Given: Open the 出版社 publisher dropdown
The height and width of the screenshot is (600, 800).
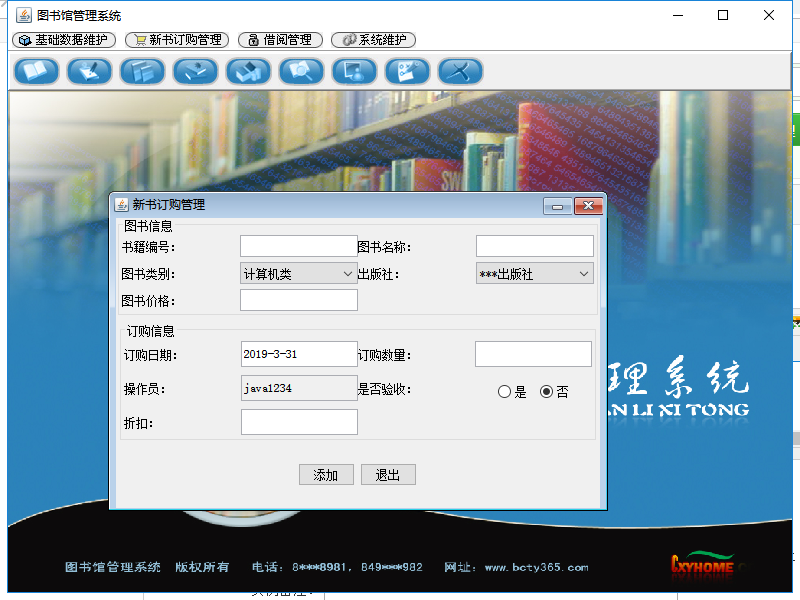Looking at the screenshot, I should [x=534, y=274].
